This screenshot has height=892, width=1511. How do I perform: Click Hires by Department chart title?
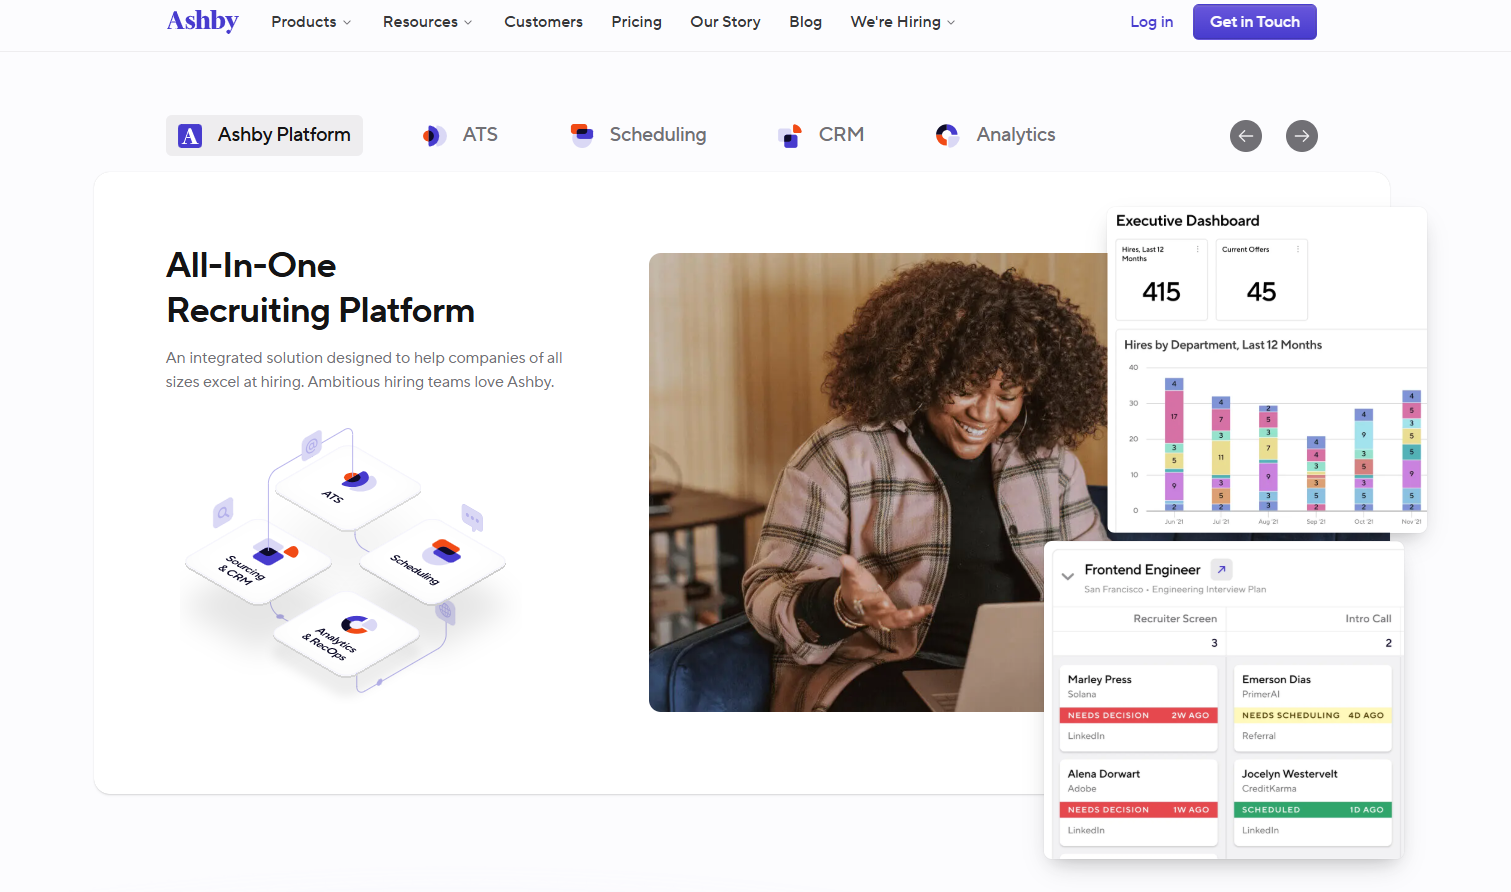click(x=1222, y=345)
